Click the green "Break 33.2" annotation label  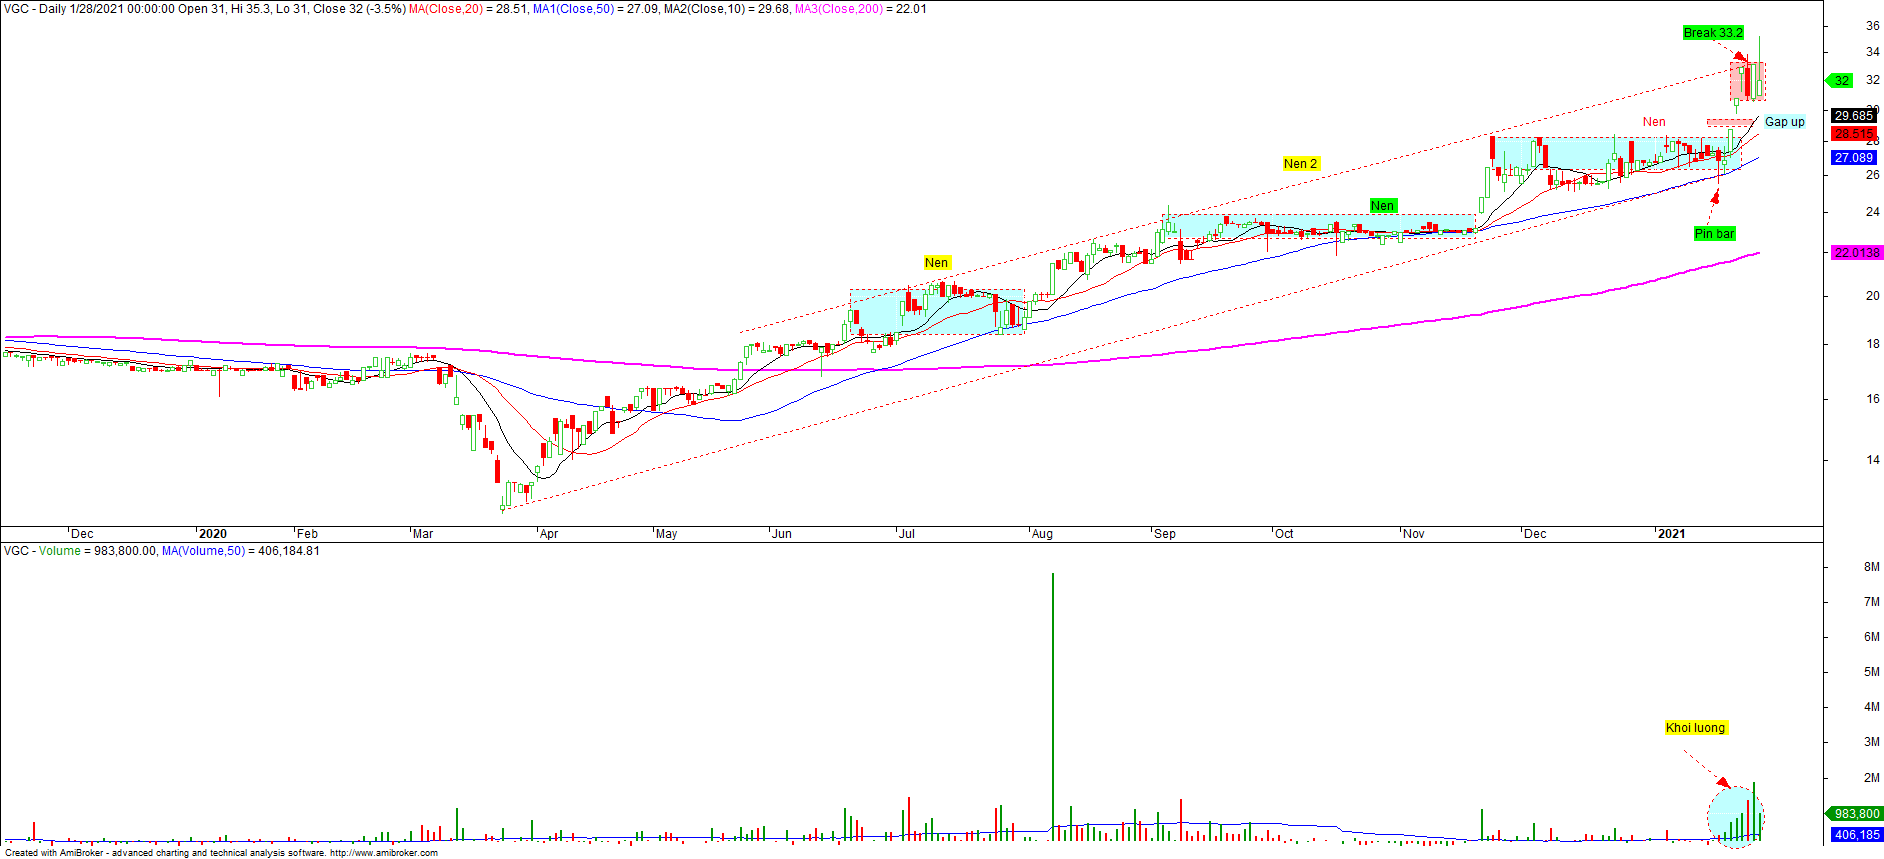coord(1712,33)
